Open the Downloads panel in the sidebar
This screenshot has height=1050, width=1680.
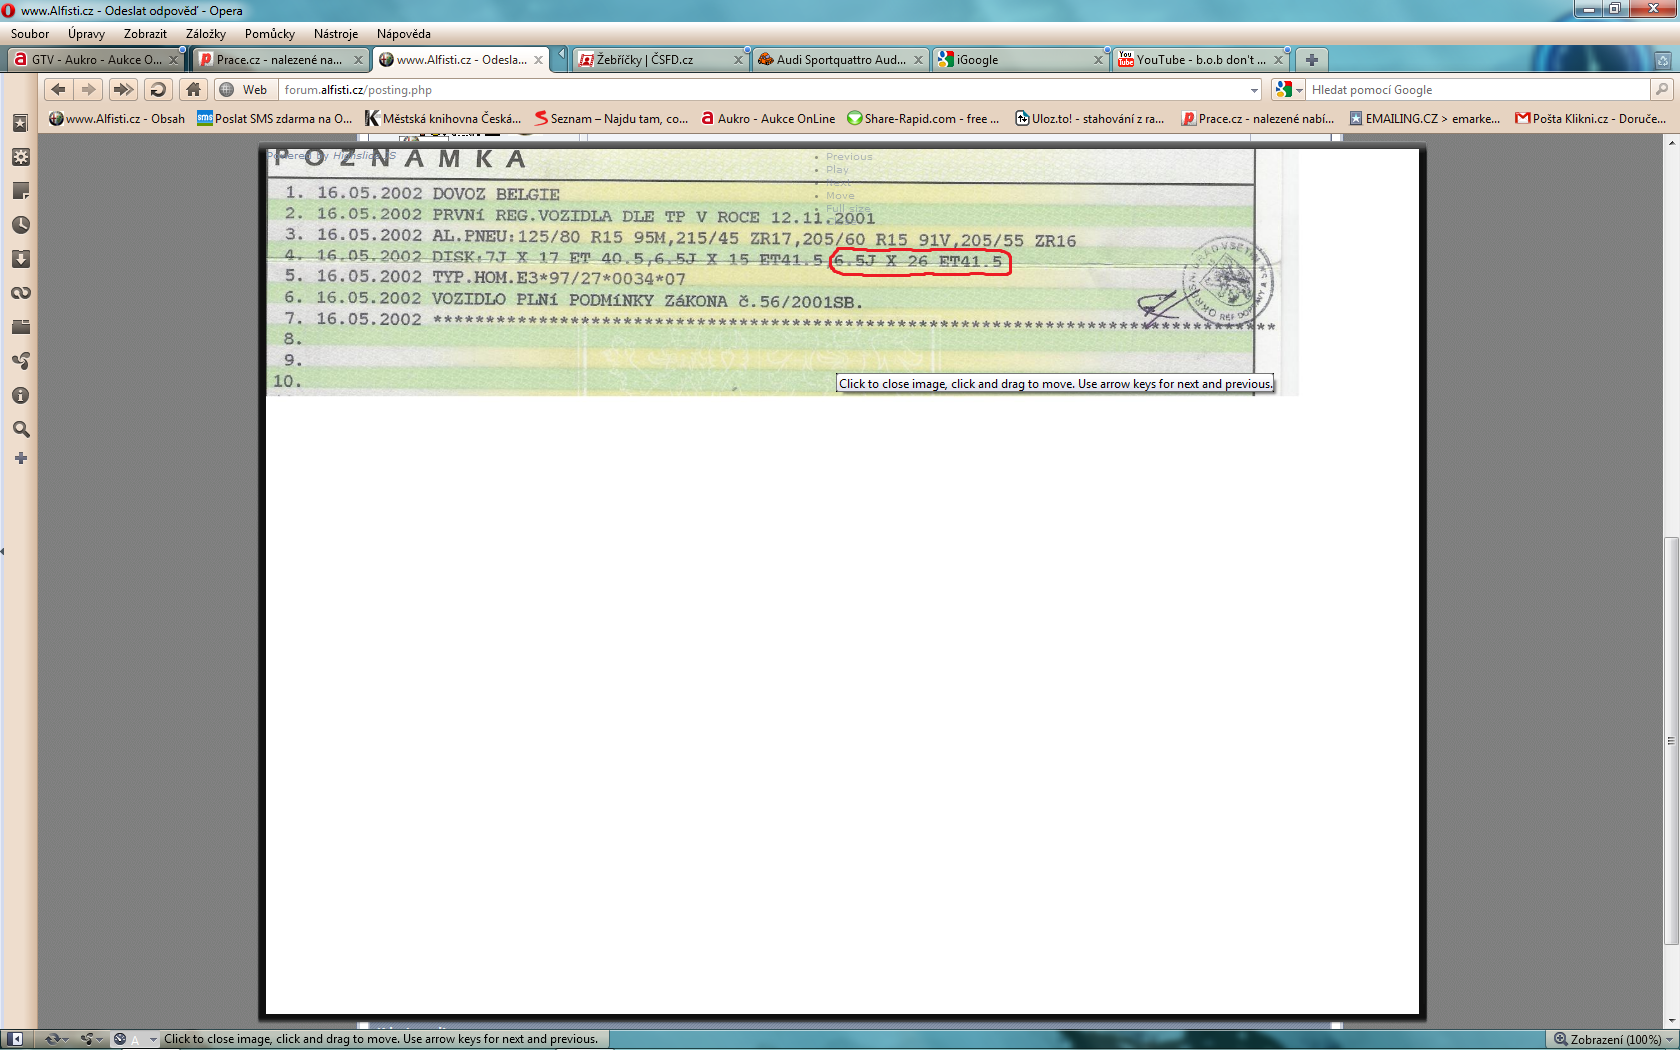point(20,259)
